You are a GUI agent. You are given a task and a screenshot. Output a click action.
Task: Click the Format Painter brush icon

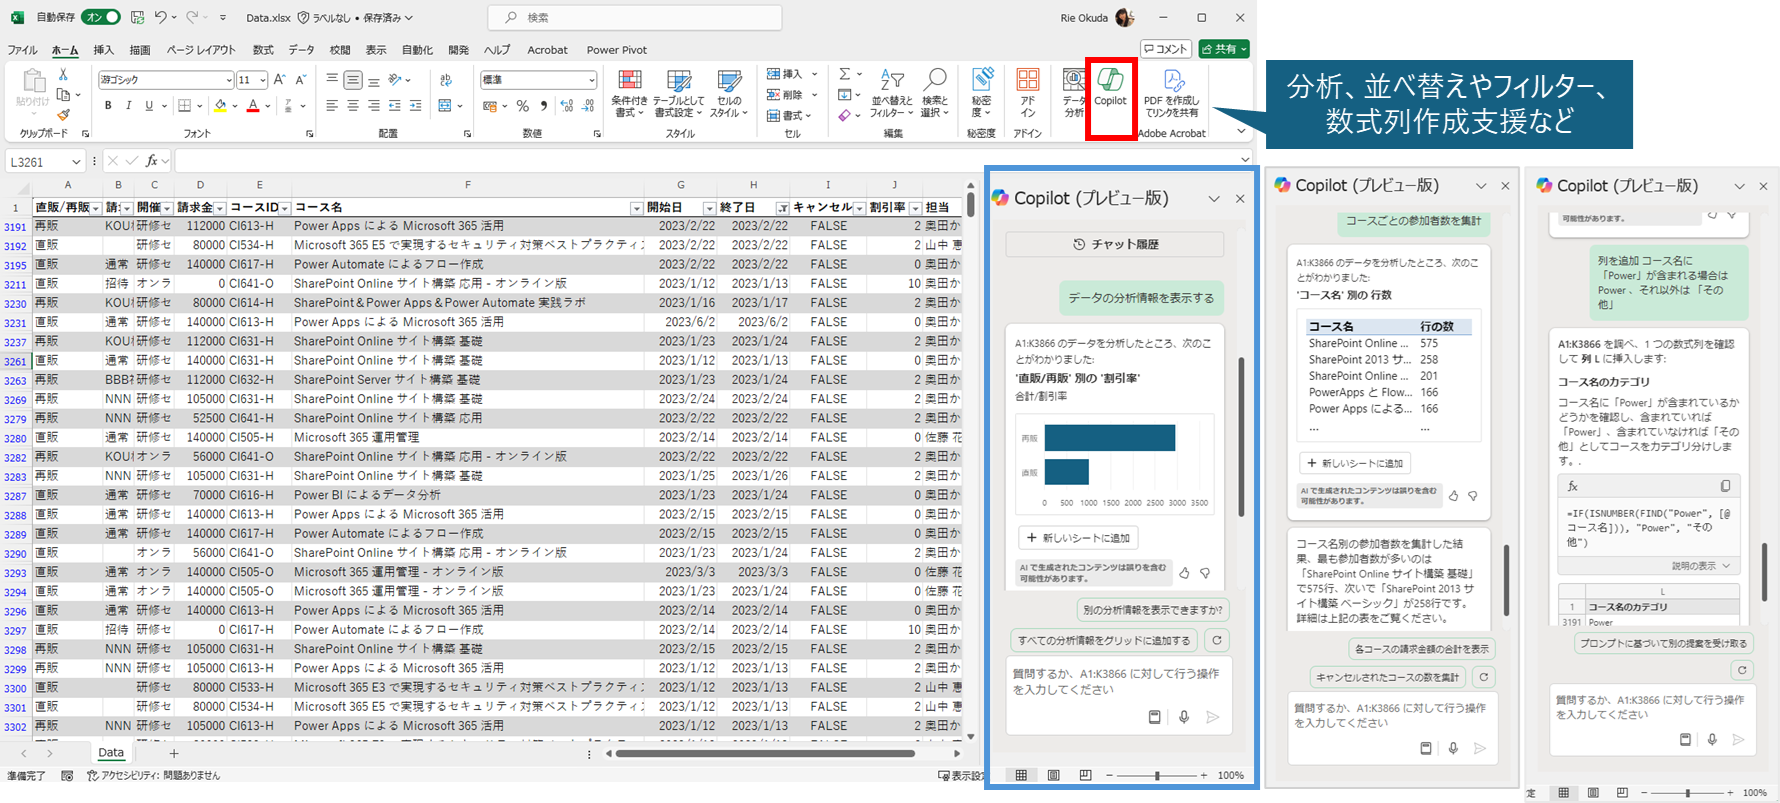[64, 115]
